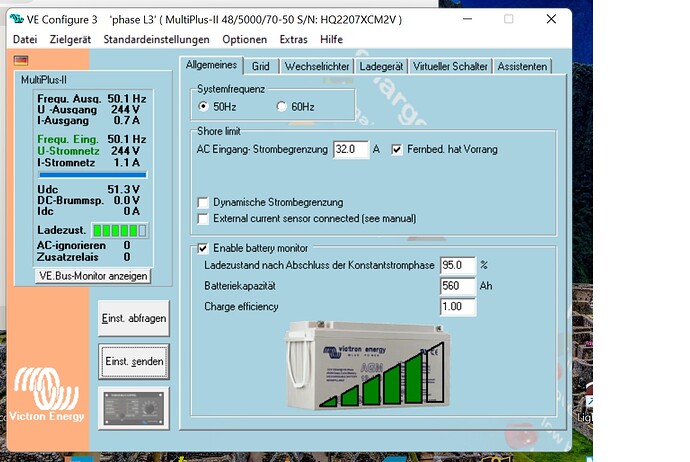Click the U-Ausgang 244 V reading
This screenshot has height=462, width=690.
coord(88,110)
